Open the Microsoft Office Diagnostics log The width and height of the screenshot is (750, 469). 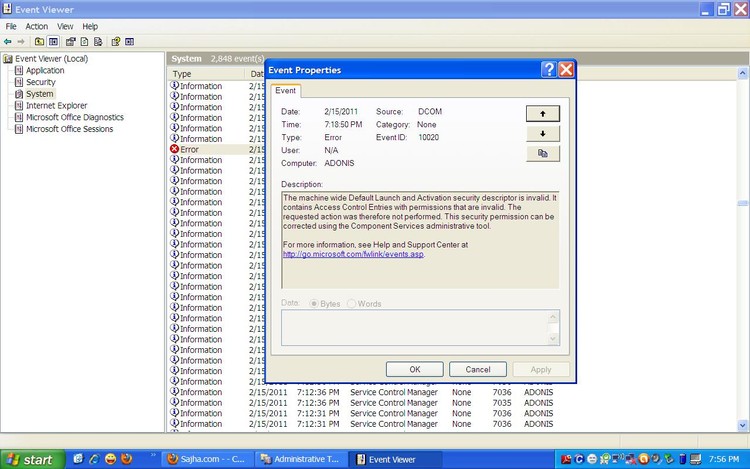coord(74,117)
